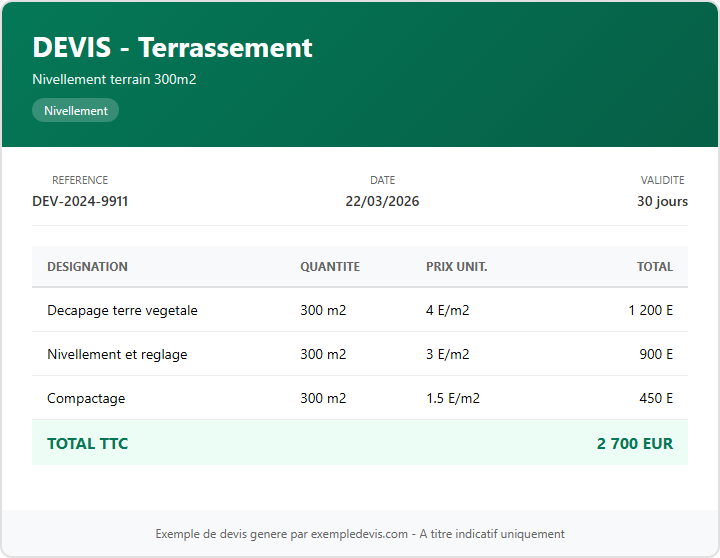Select the Compactage row label
Viewport: 720px width, 558px height.
tap(86, 398)
